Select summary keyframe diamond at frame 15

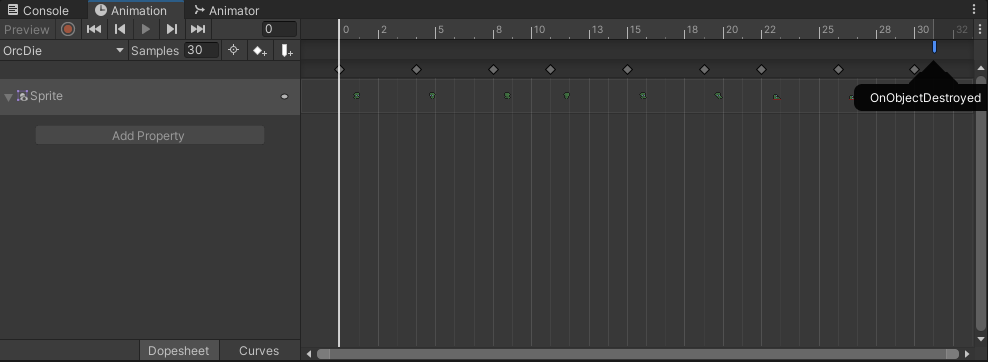[627, 69]
